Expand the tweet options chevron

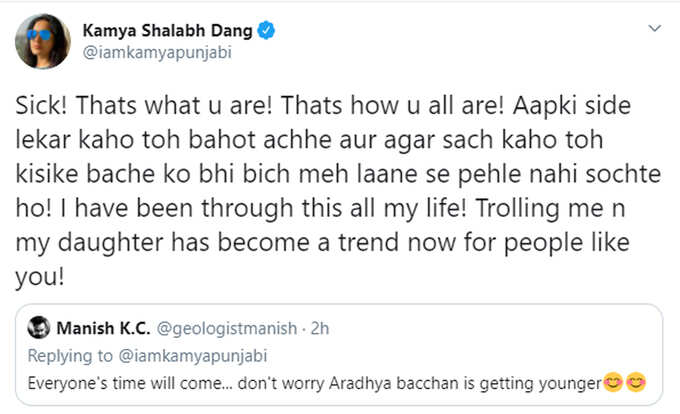click(654, 29)
